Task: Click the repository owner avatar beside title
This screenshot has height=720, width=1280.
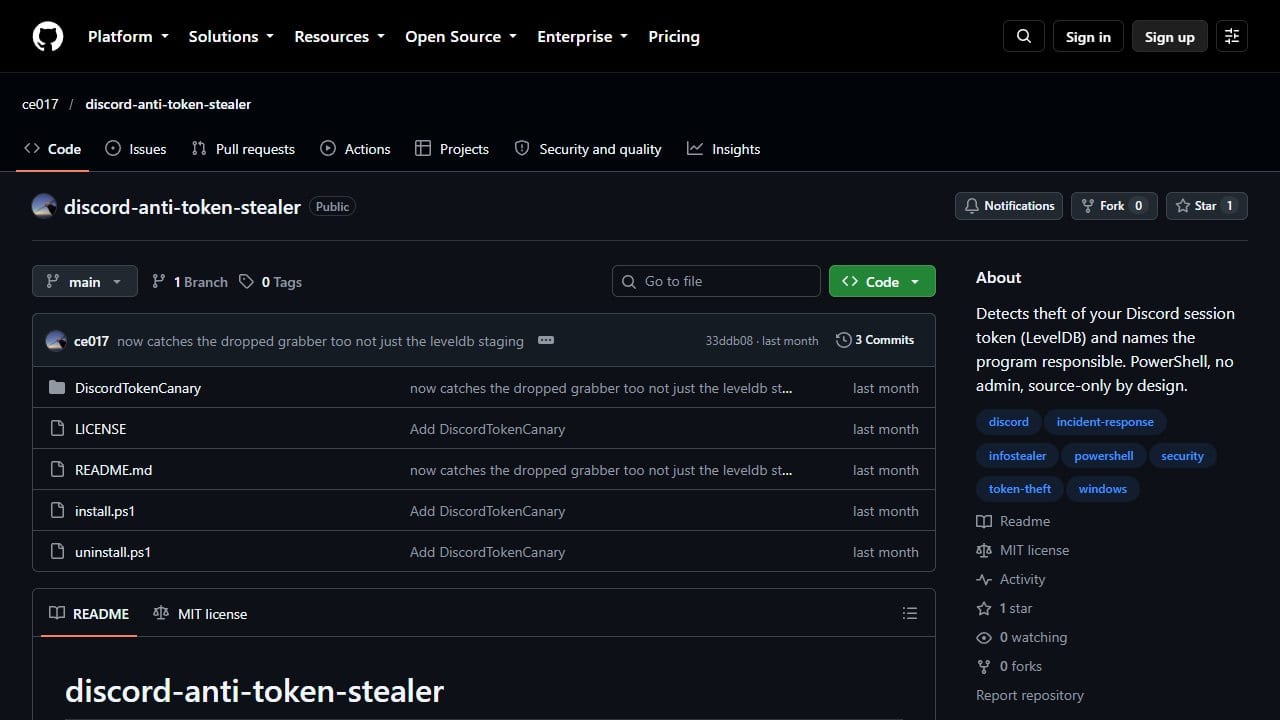Action: 44,206
